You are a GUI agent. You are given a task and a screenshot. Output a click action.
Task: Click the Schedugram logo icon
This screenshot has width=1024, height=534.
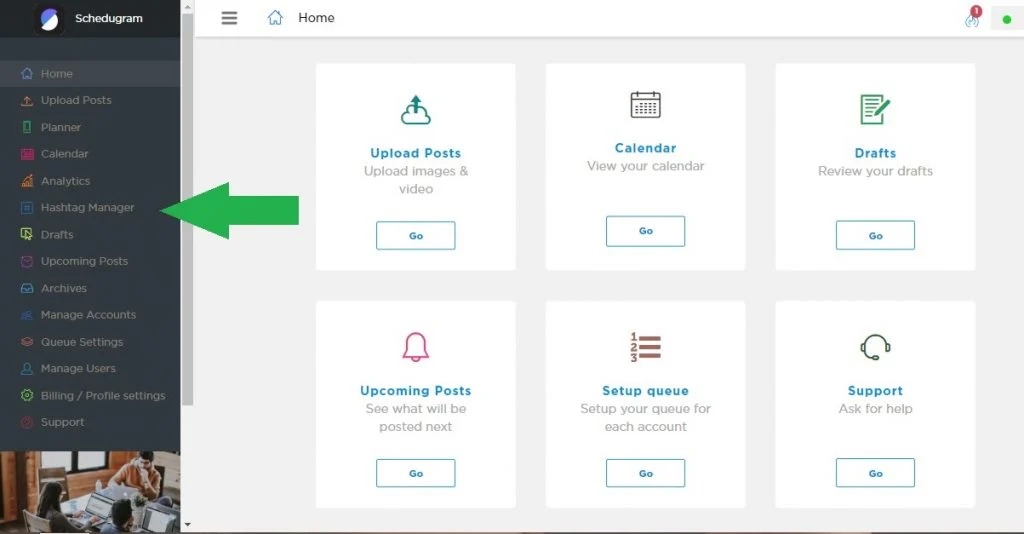49,19
